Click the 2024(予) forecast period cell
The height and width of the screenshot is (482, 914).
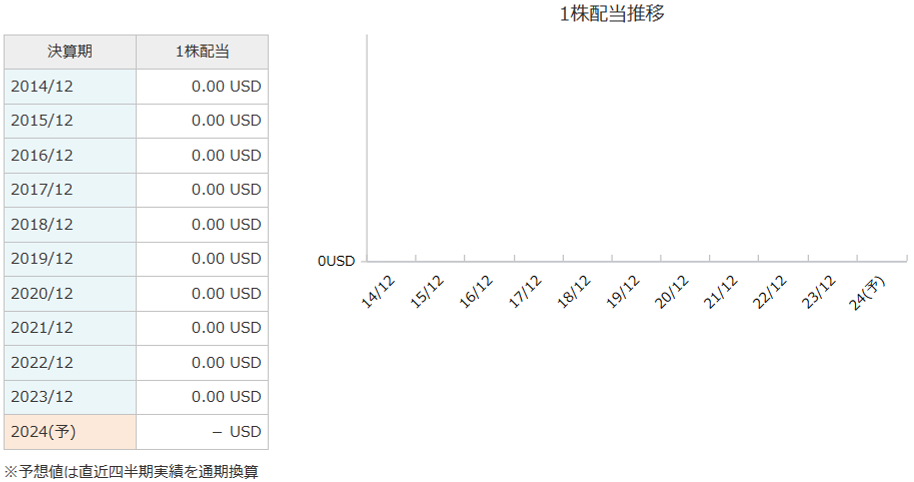coord(70,432)
